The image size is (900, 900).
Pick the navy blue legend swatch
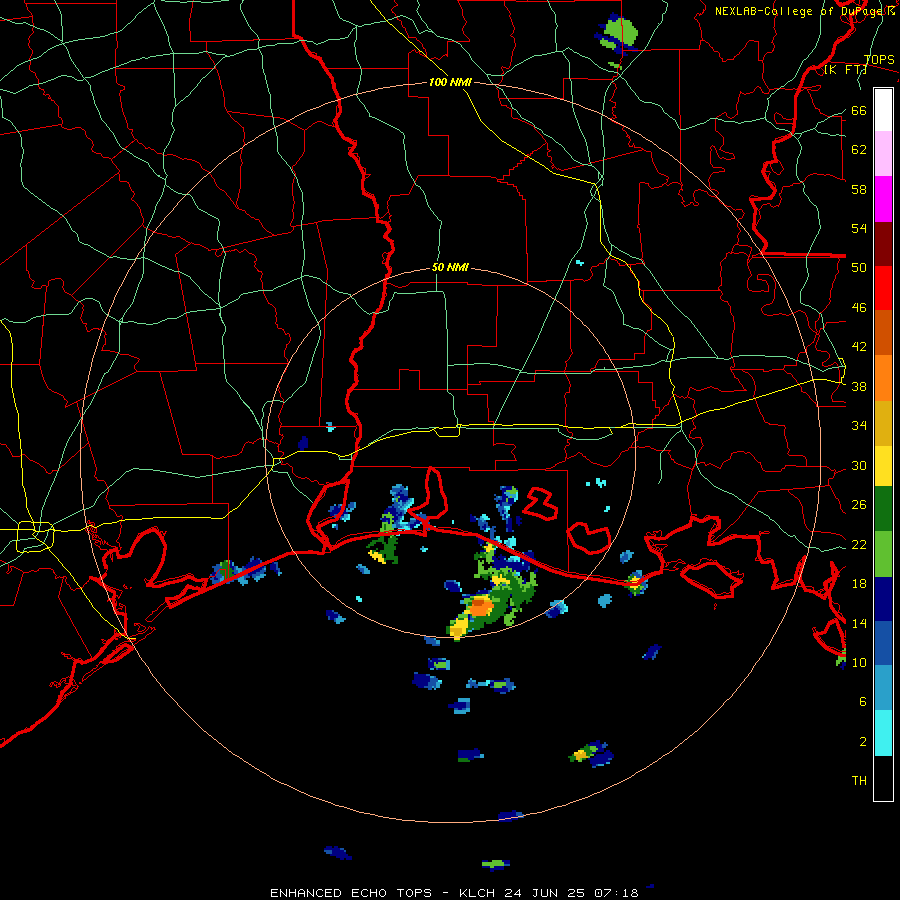(883, 599)
